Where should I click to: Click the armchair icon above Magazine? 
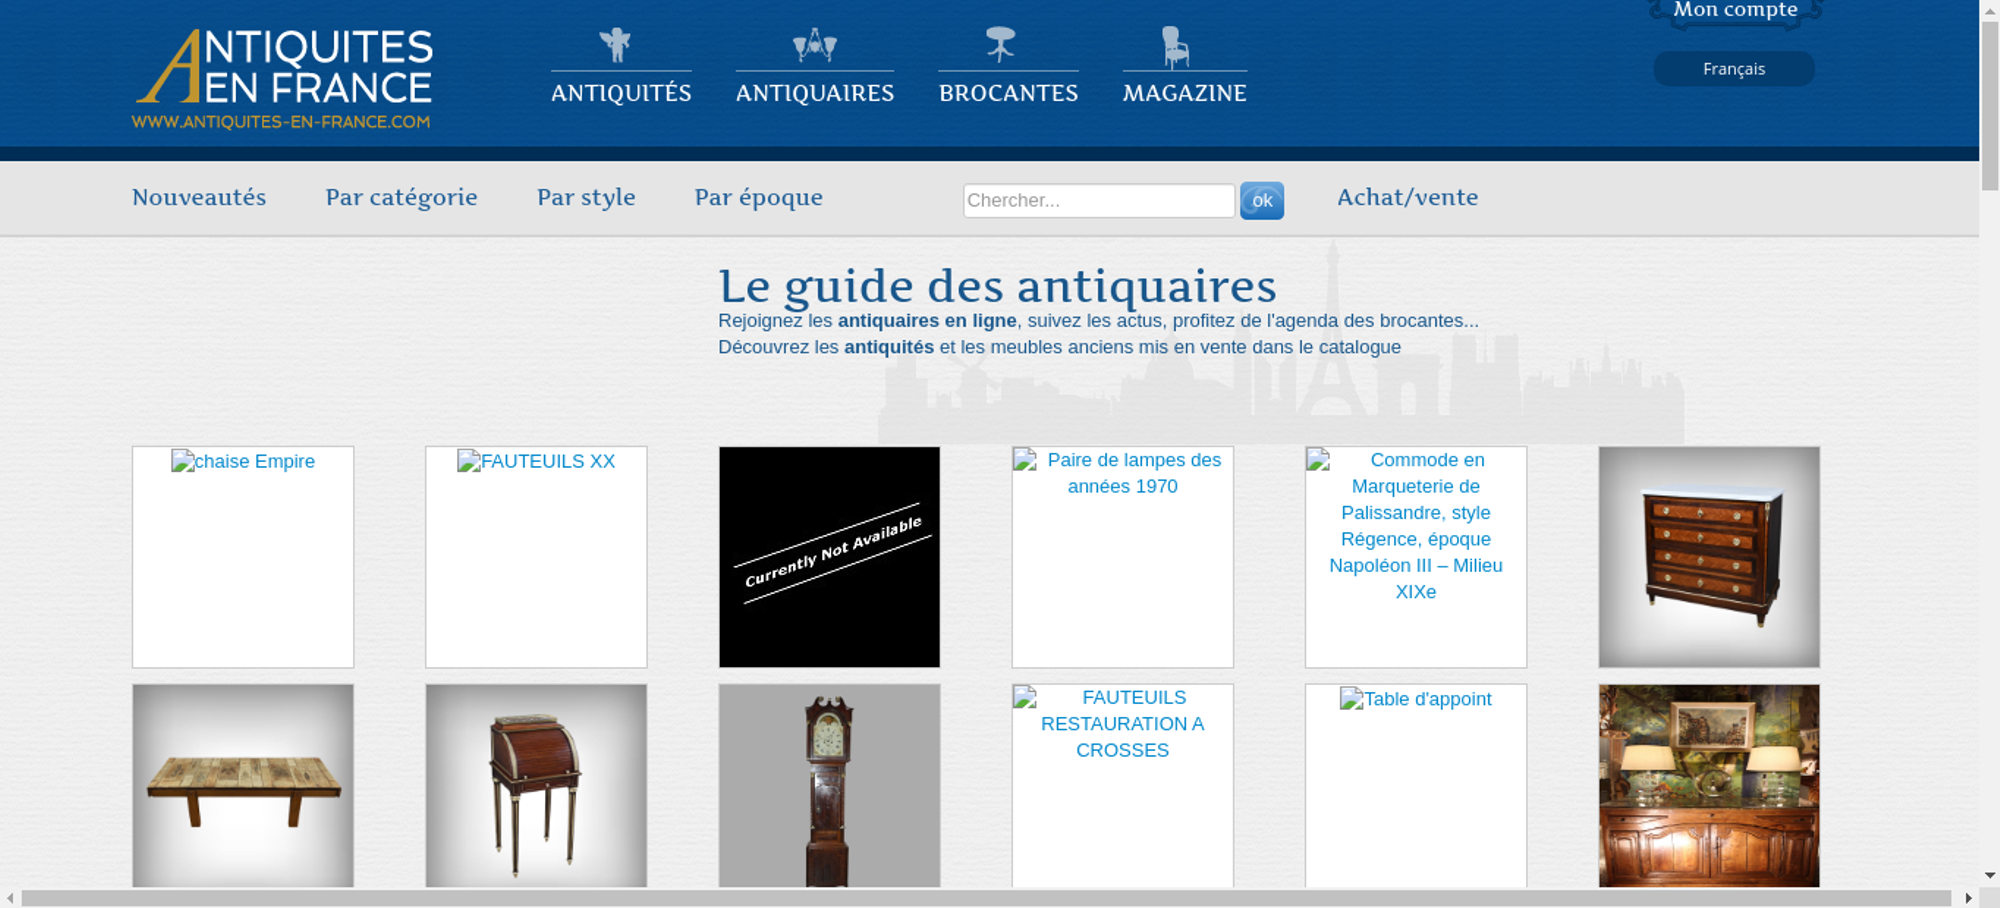1175,47
